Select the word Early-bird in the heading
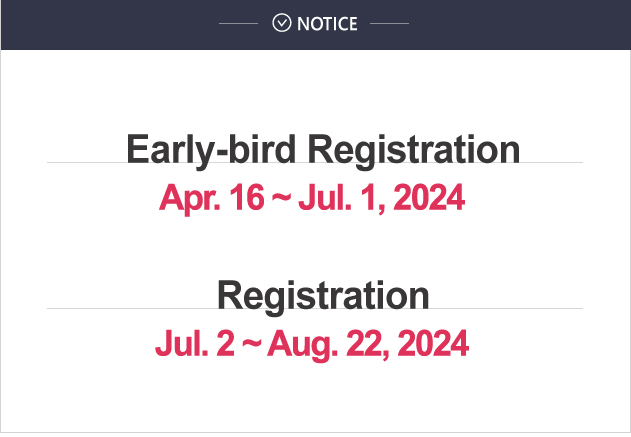 pyautogui.click(x=211, y=151)
